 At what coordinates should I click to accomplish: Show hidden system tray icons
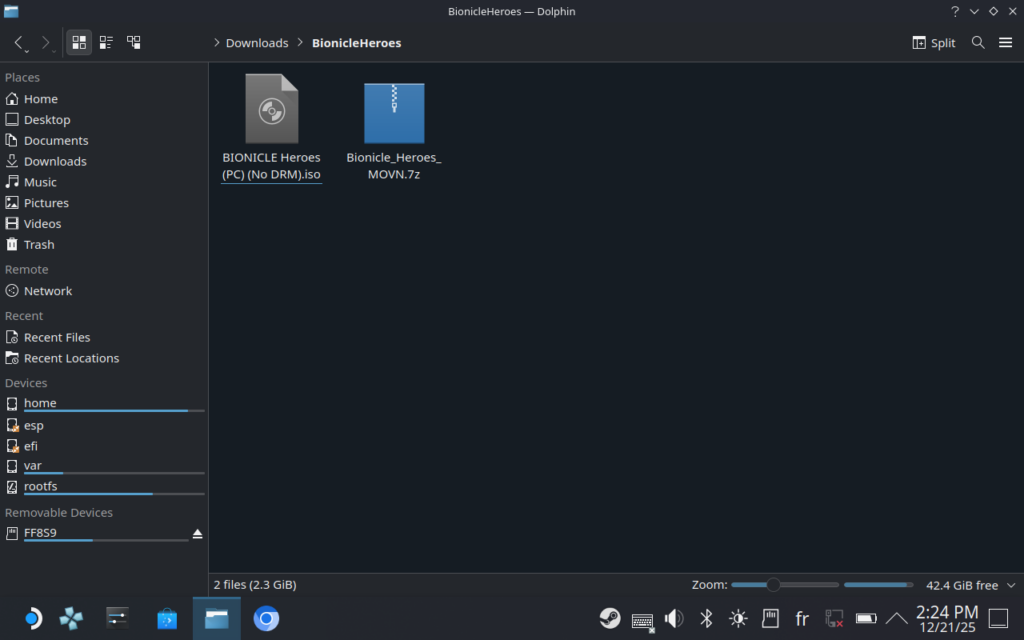pos(897,618)
